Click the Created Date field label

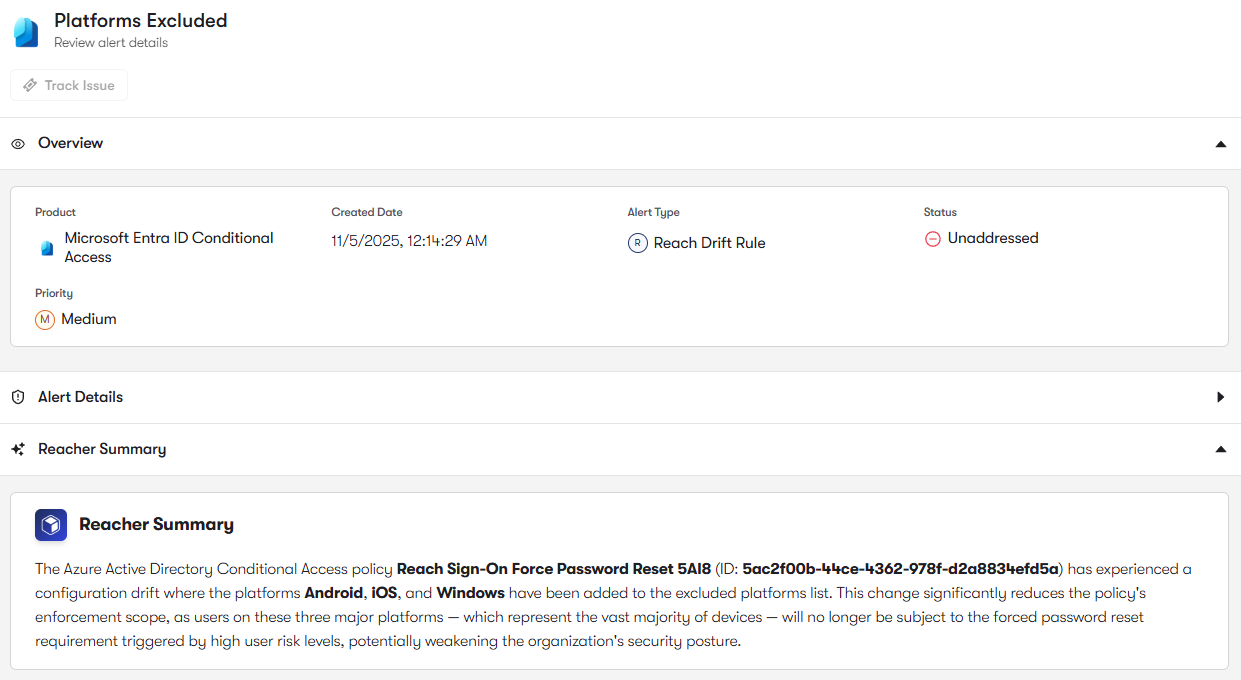point(367,212)
